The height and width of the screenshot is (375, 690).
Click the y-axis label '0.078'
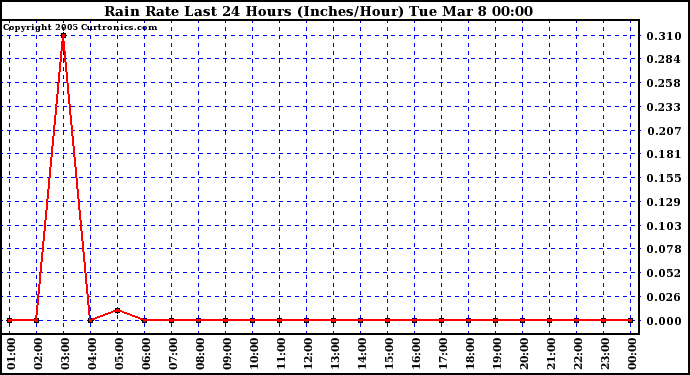[x=664, y=249]
